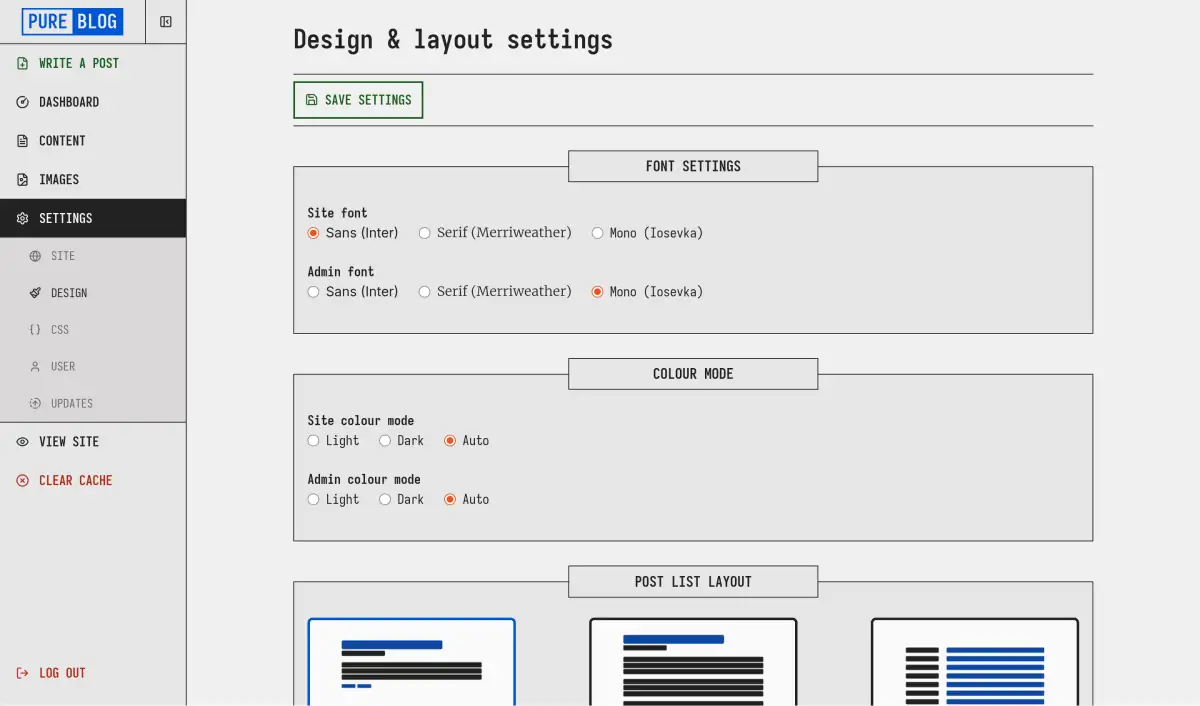Click the Write a Post plus-file icon
This screenshot has height=706, width=1200.
pos(23,63)
